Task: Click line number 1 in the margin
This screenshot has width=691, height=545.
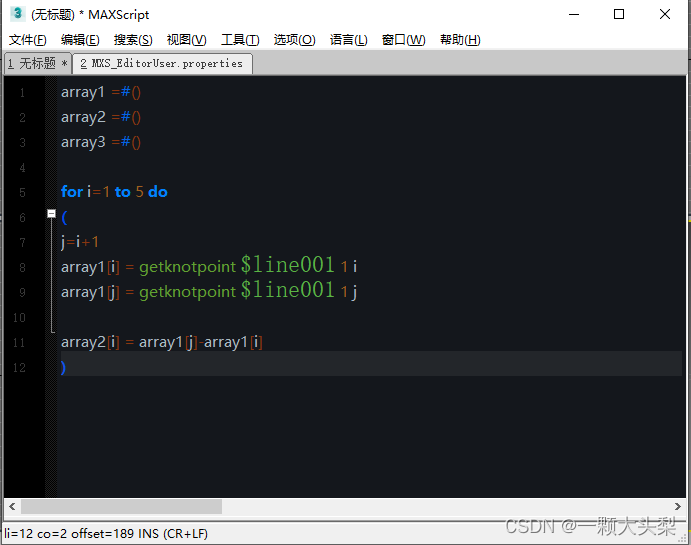Action: pos(22,93)
